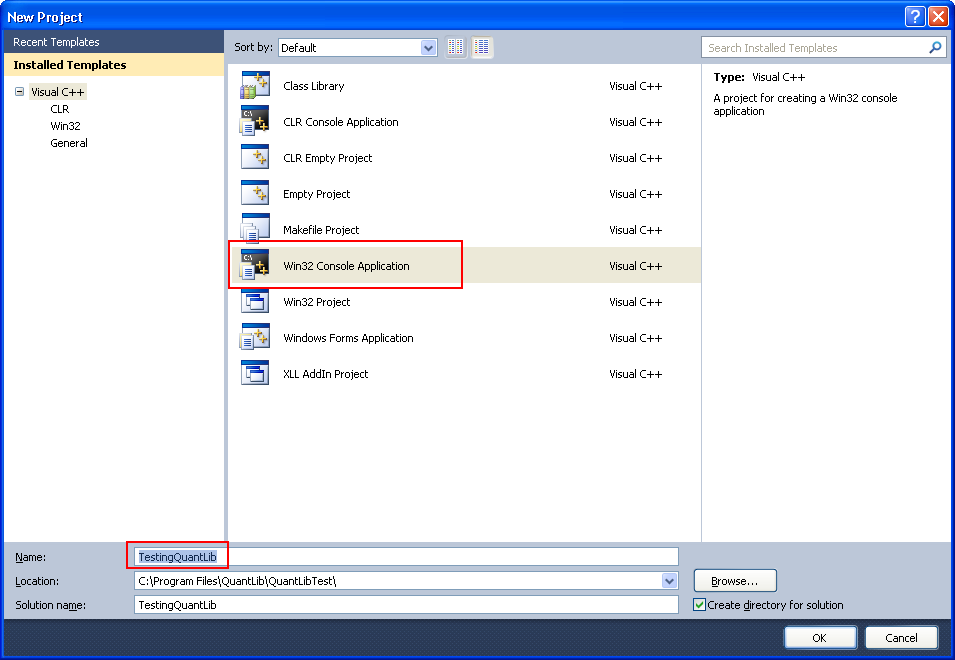
Task: Open the Recent Templates section
Action: click(114, 42)
